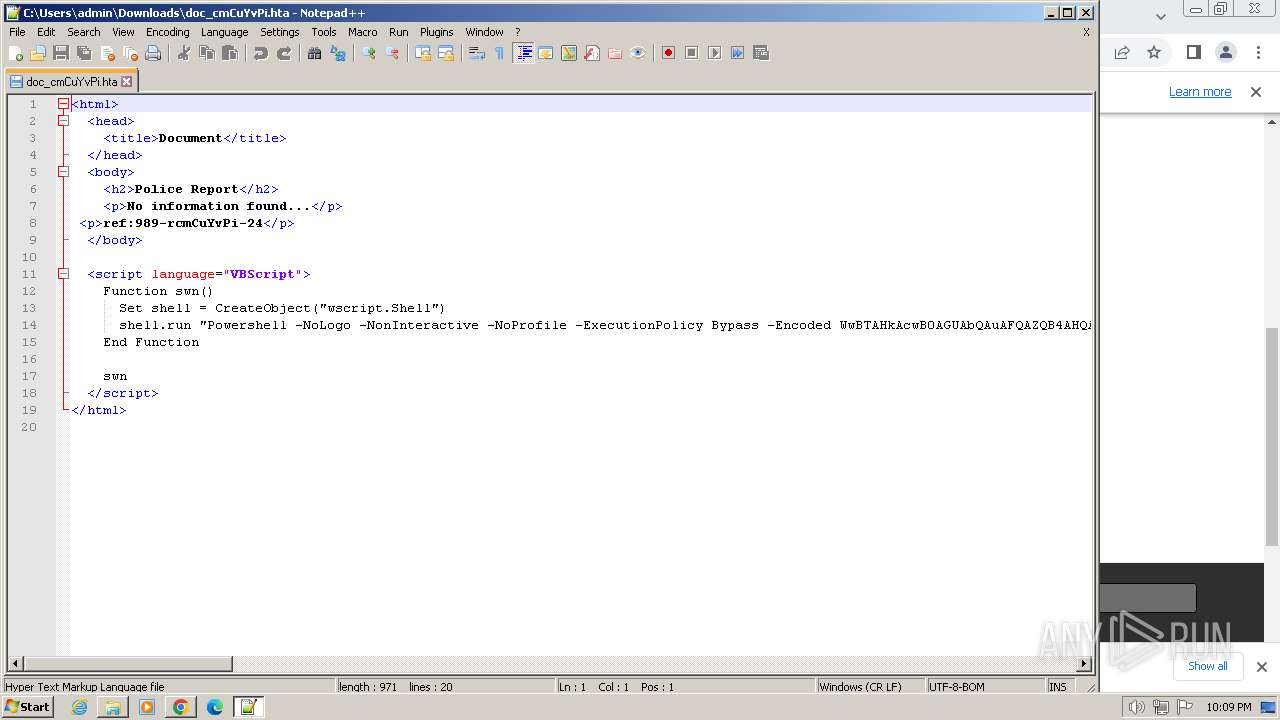Open Google Chrome from the taskbar

pyautogui.click(x=181, y=707)
